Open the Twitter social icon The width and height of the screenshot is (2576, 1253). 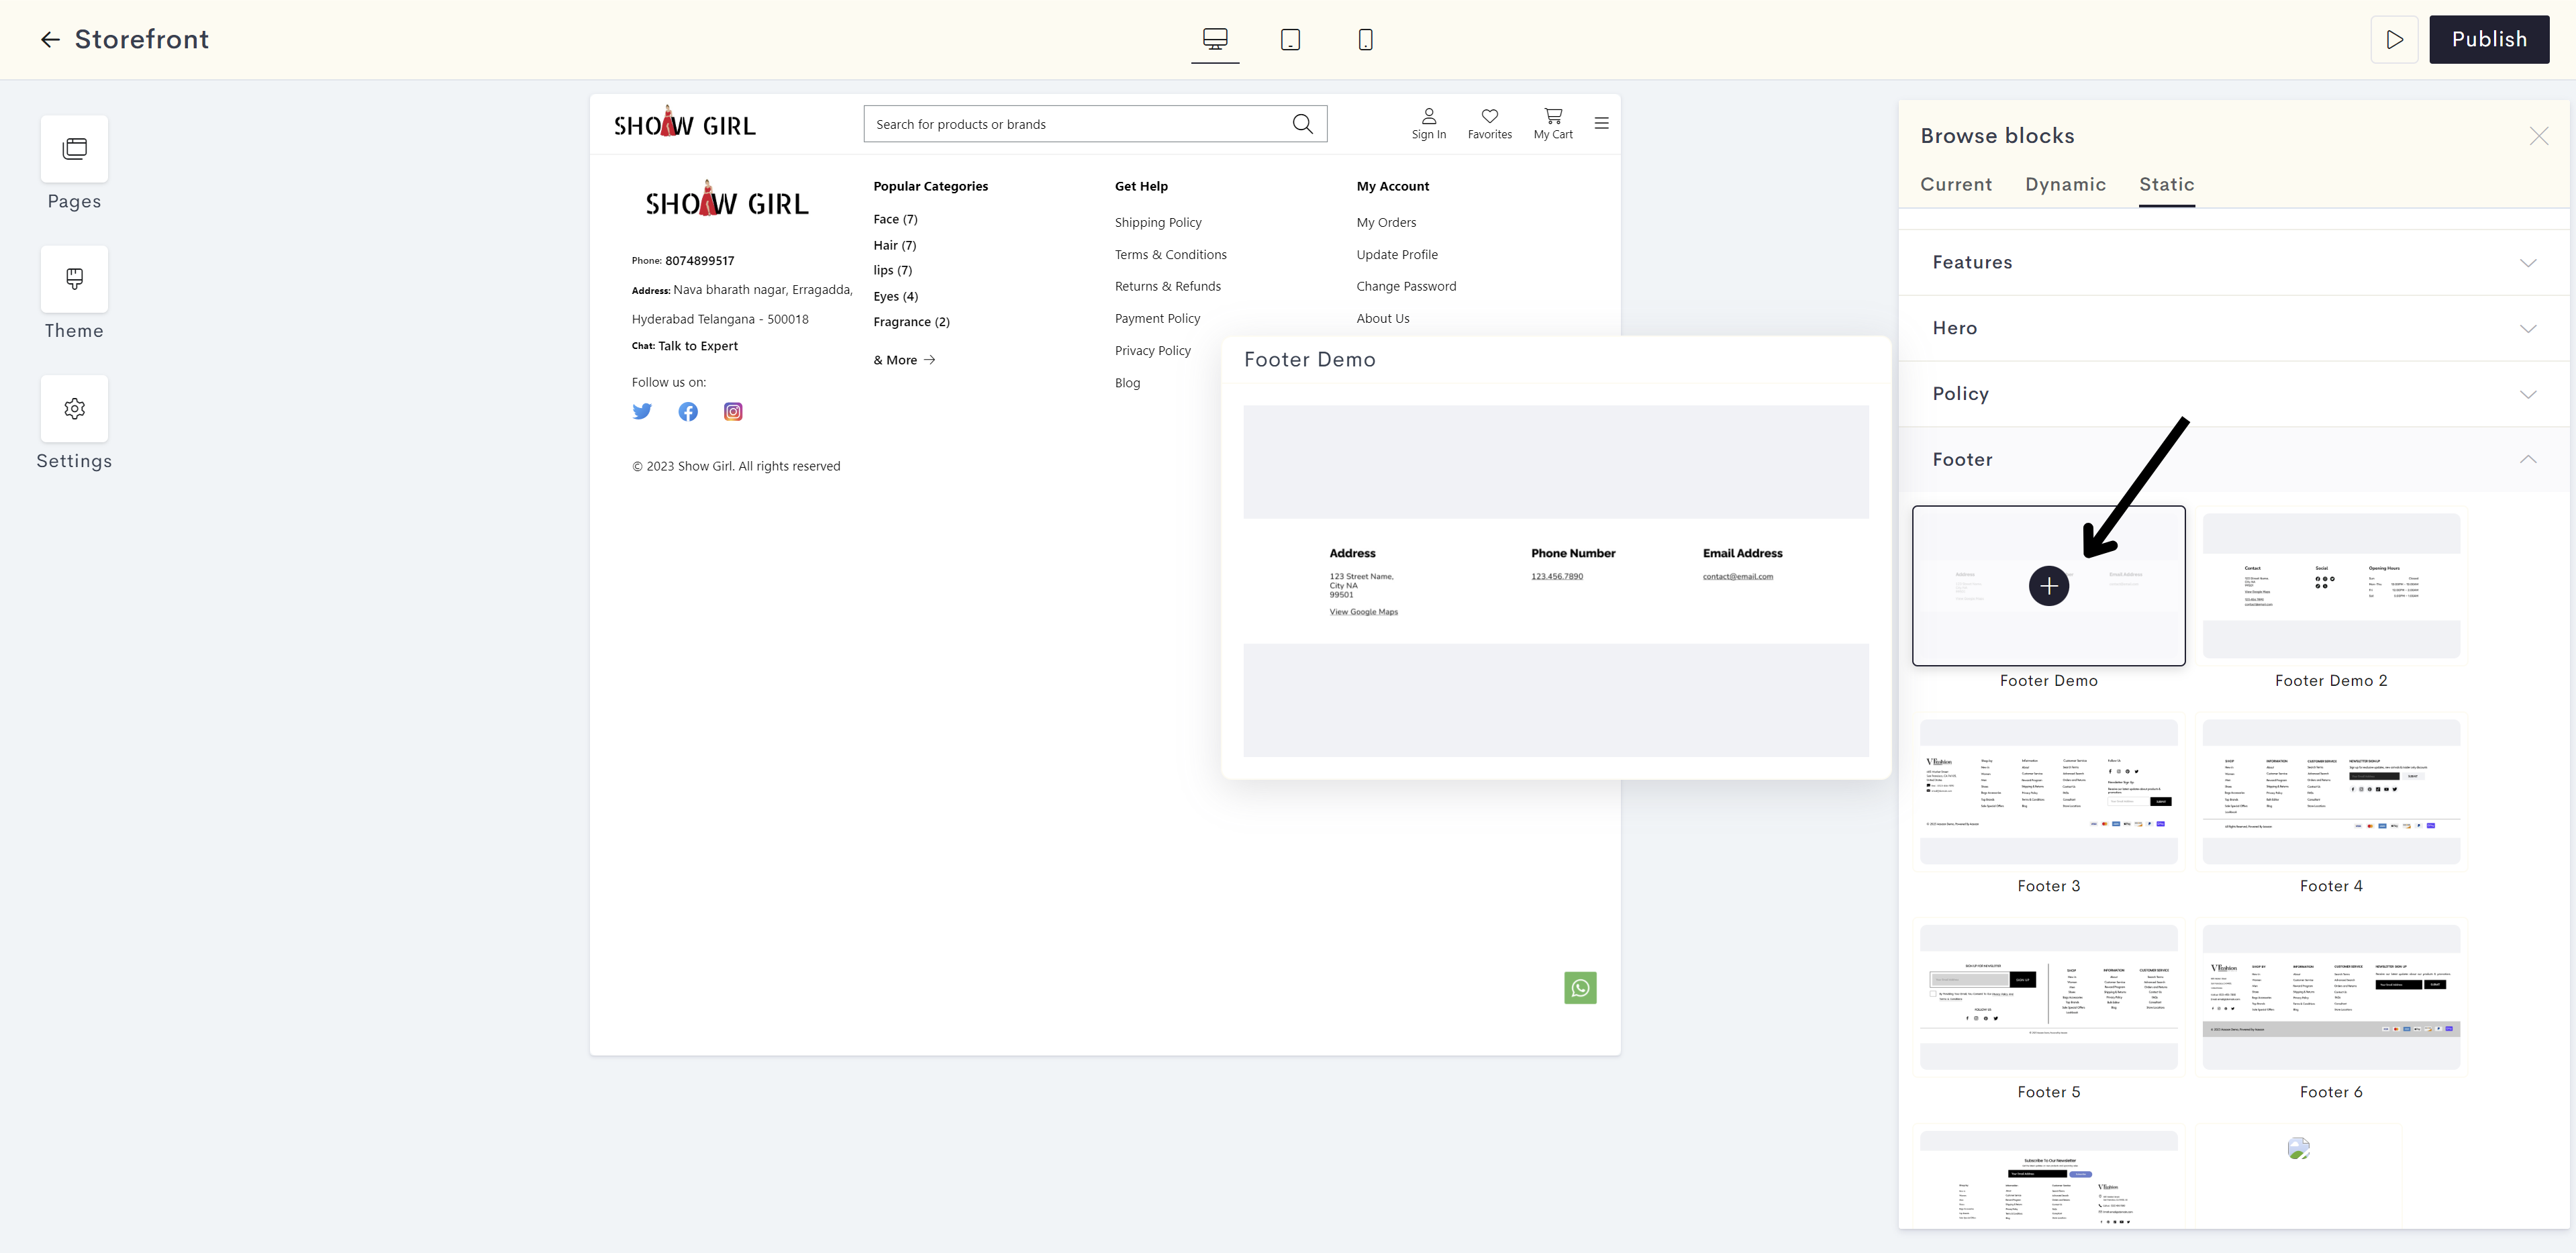(x=642, y=411)
